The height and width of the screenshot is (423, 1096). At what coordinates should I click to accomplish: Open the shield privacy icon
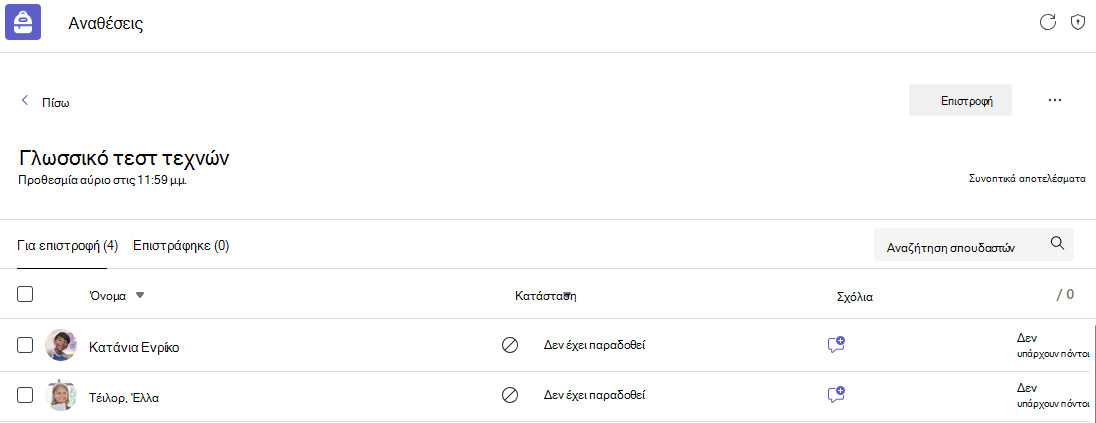click(x=1078, y=22)
